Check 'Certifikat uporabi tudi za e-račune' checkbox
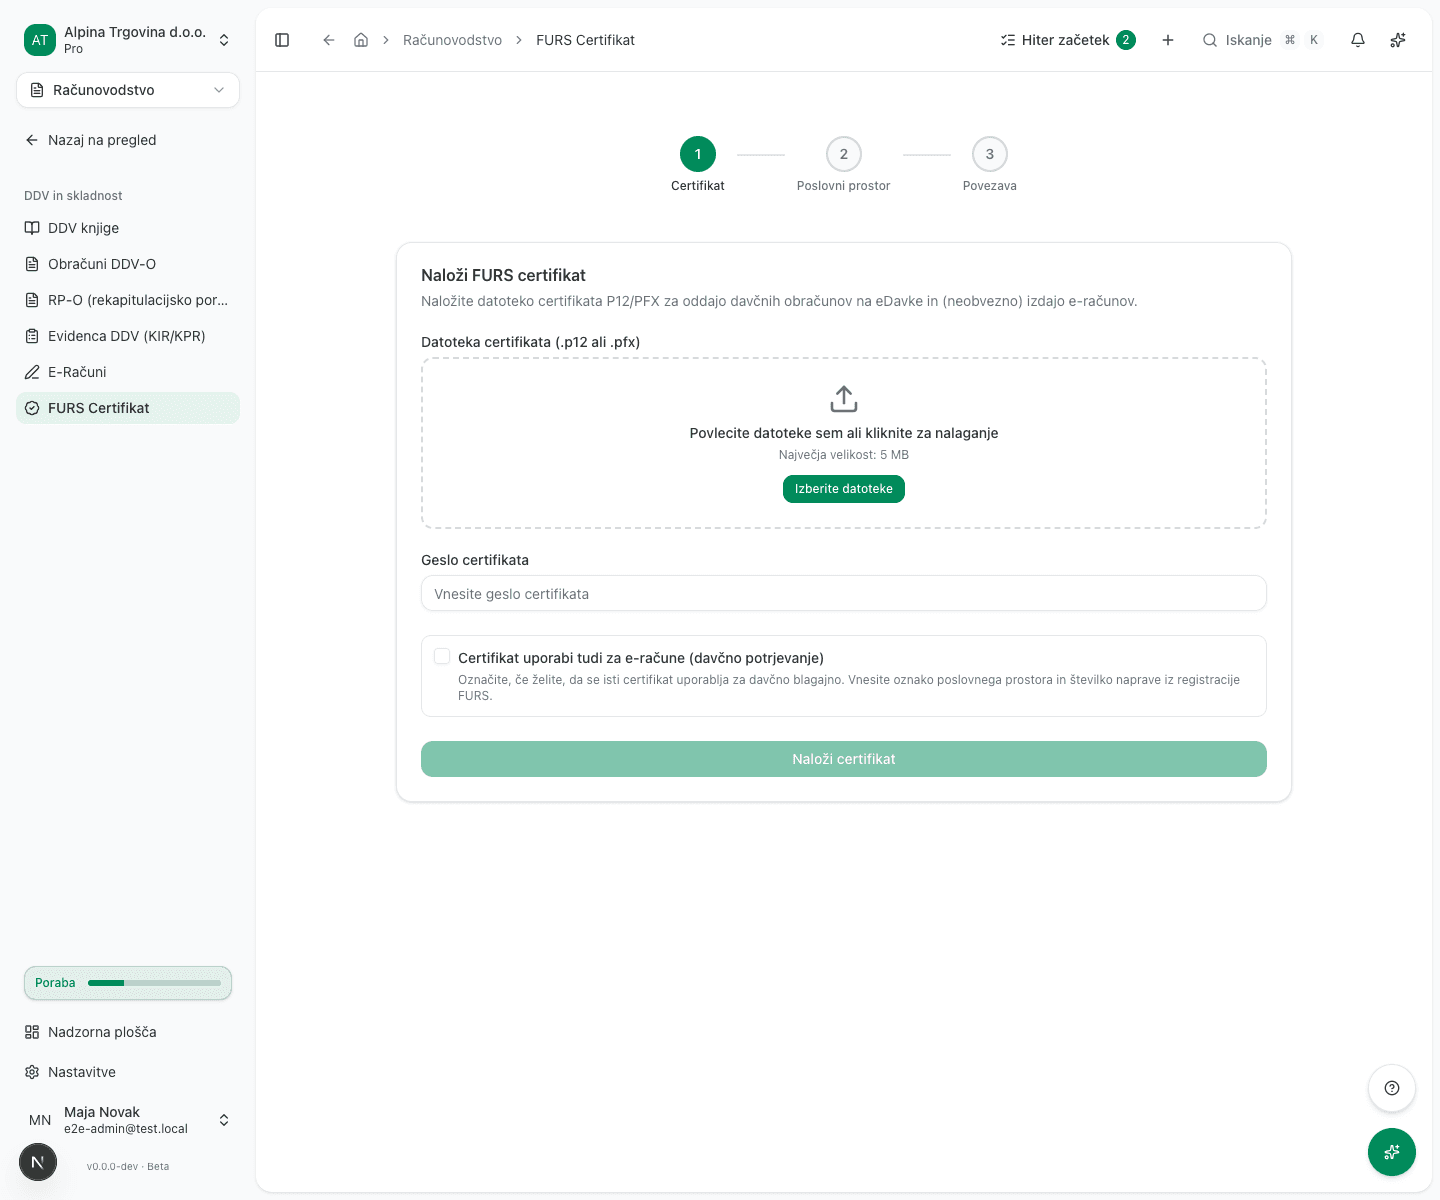 (442, 657)
